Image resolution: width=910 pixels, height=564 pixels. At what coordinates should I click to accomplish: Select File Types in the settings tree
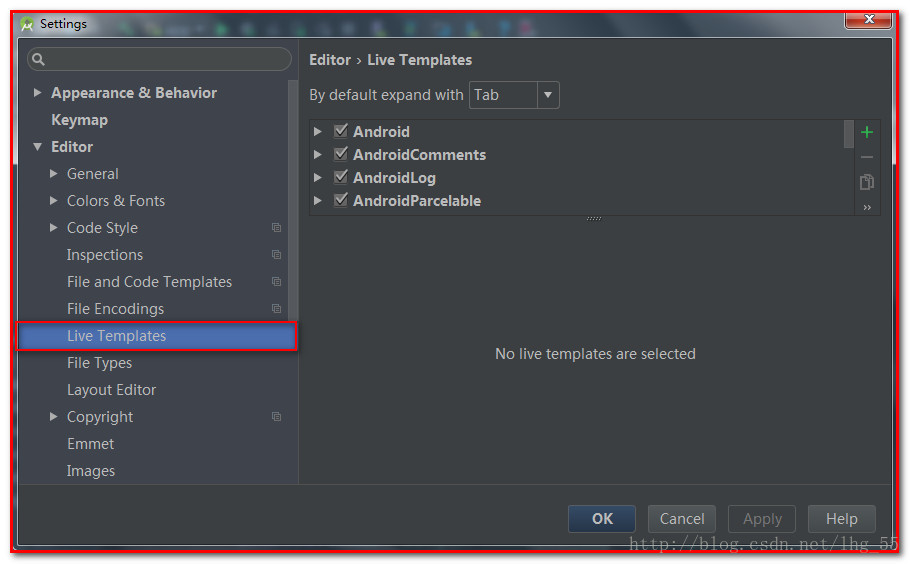[x=99, y=363]
